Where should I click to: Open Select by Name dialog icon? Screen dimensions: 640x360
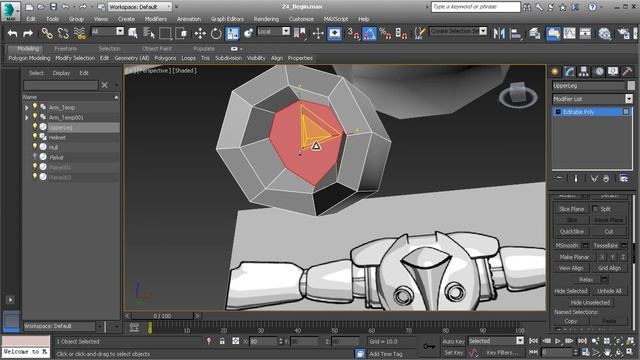[149, 33]
